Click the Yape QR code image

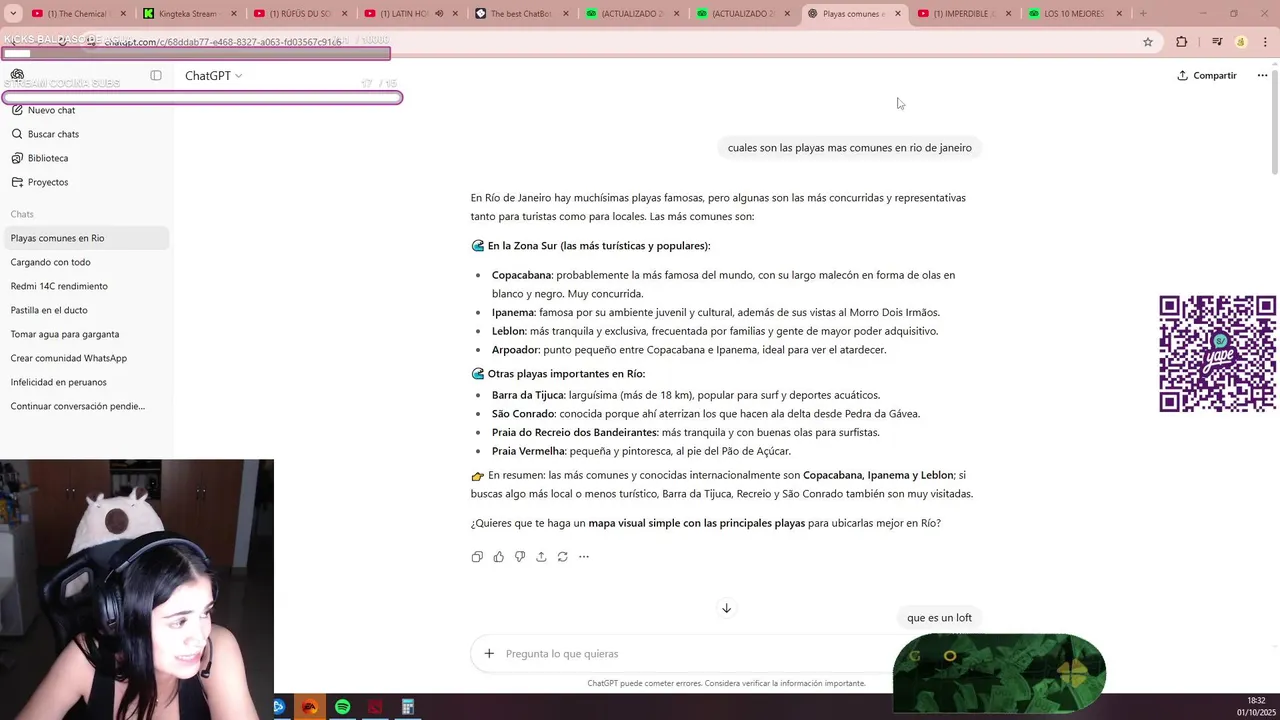(1217, 353)
